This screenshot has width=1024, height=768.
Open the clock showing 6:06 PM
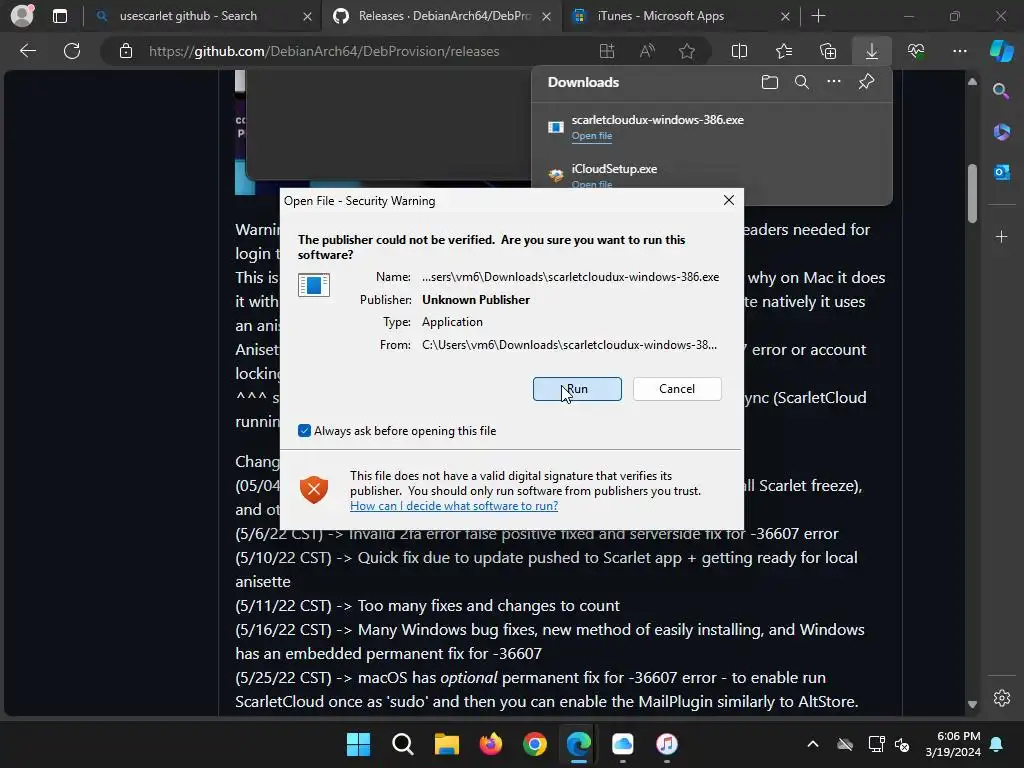pos(953,744)
